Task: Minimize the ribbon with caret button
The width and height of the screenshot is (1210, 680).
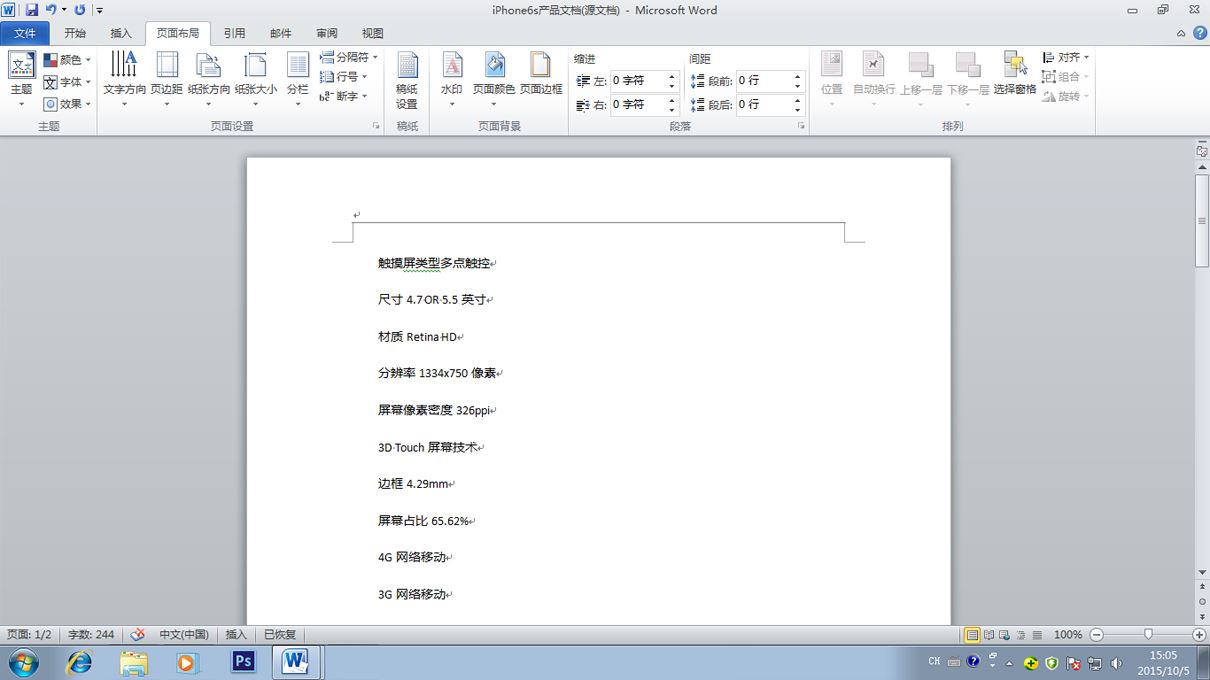Action: coord(1181,33)
